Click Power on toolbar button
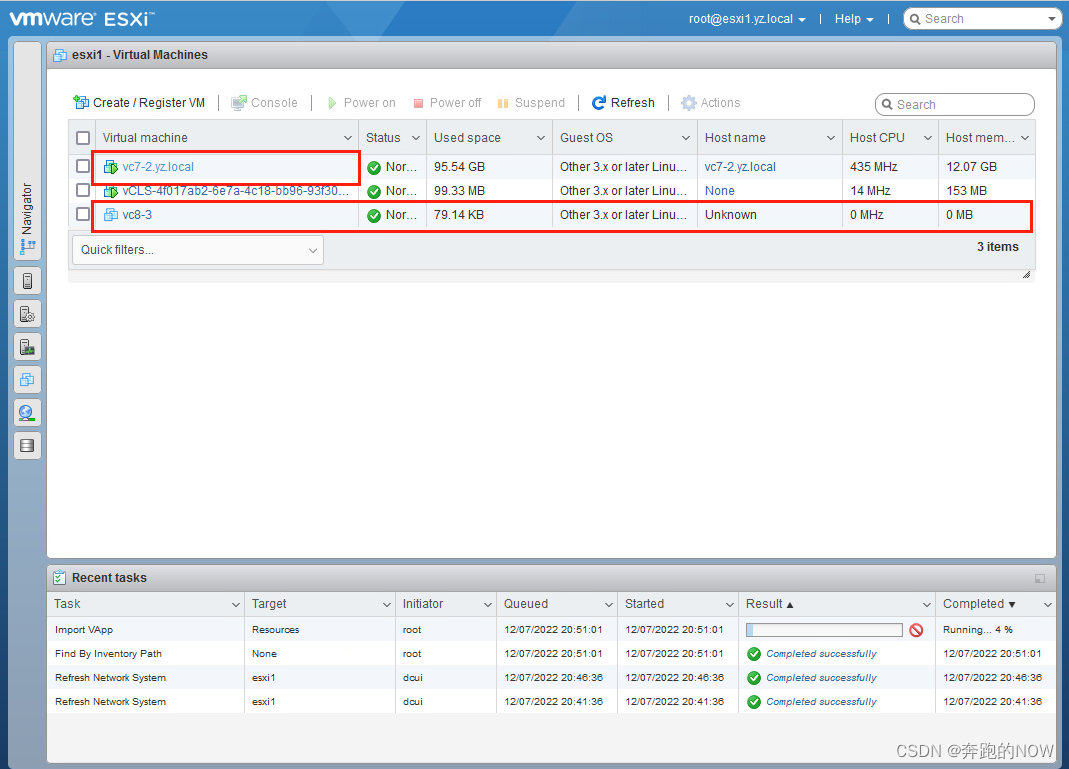 click(361, 103)
